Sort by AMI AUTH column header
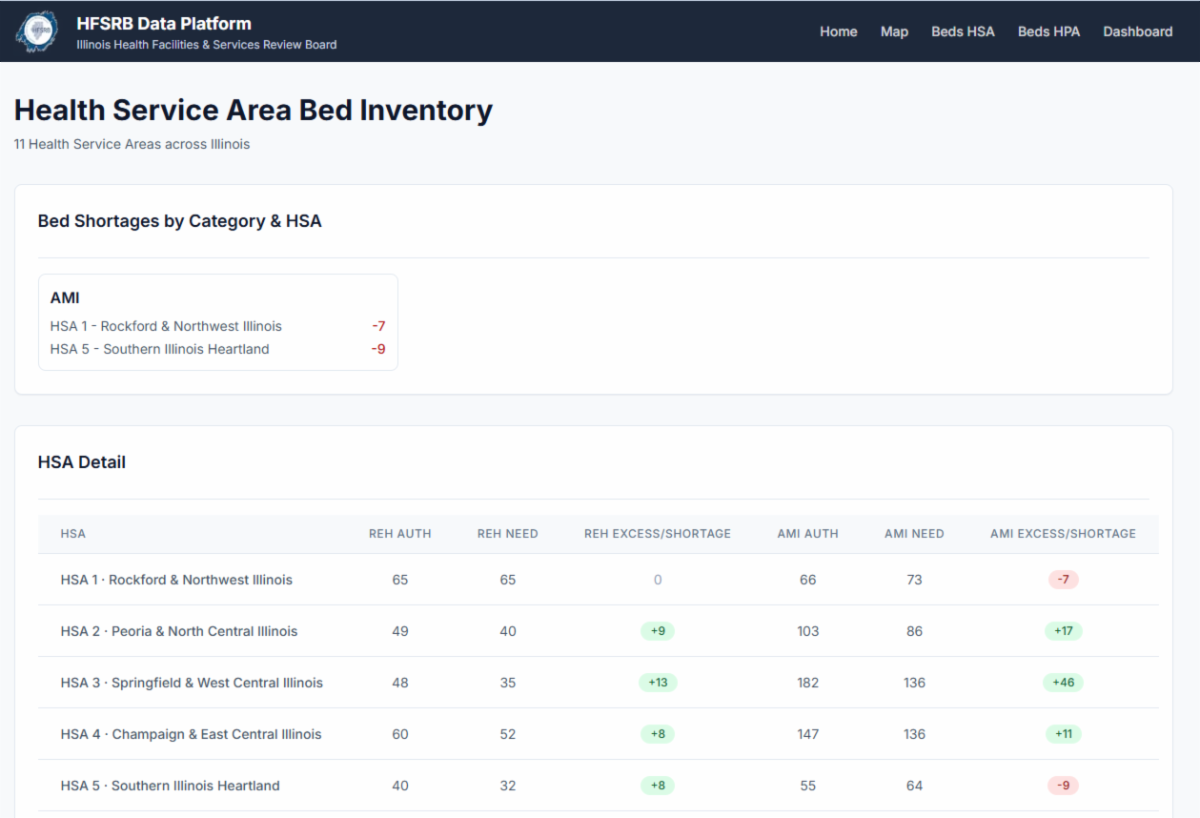This screenshot has height=818, width=1200. pos(807,534)
